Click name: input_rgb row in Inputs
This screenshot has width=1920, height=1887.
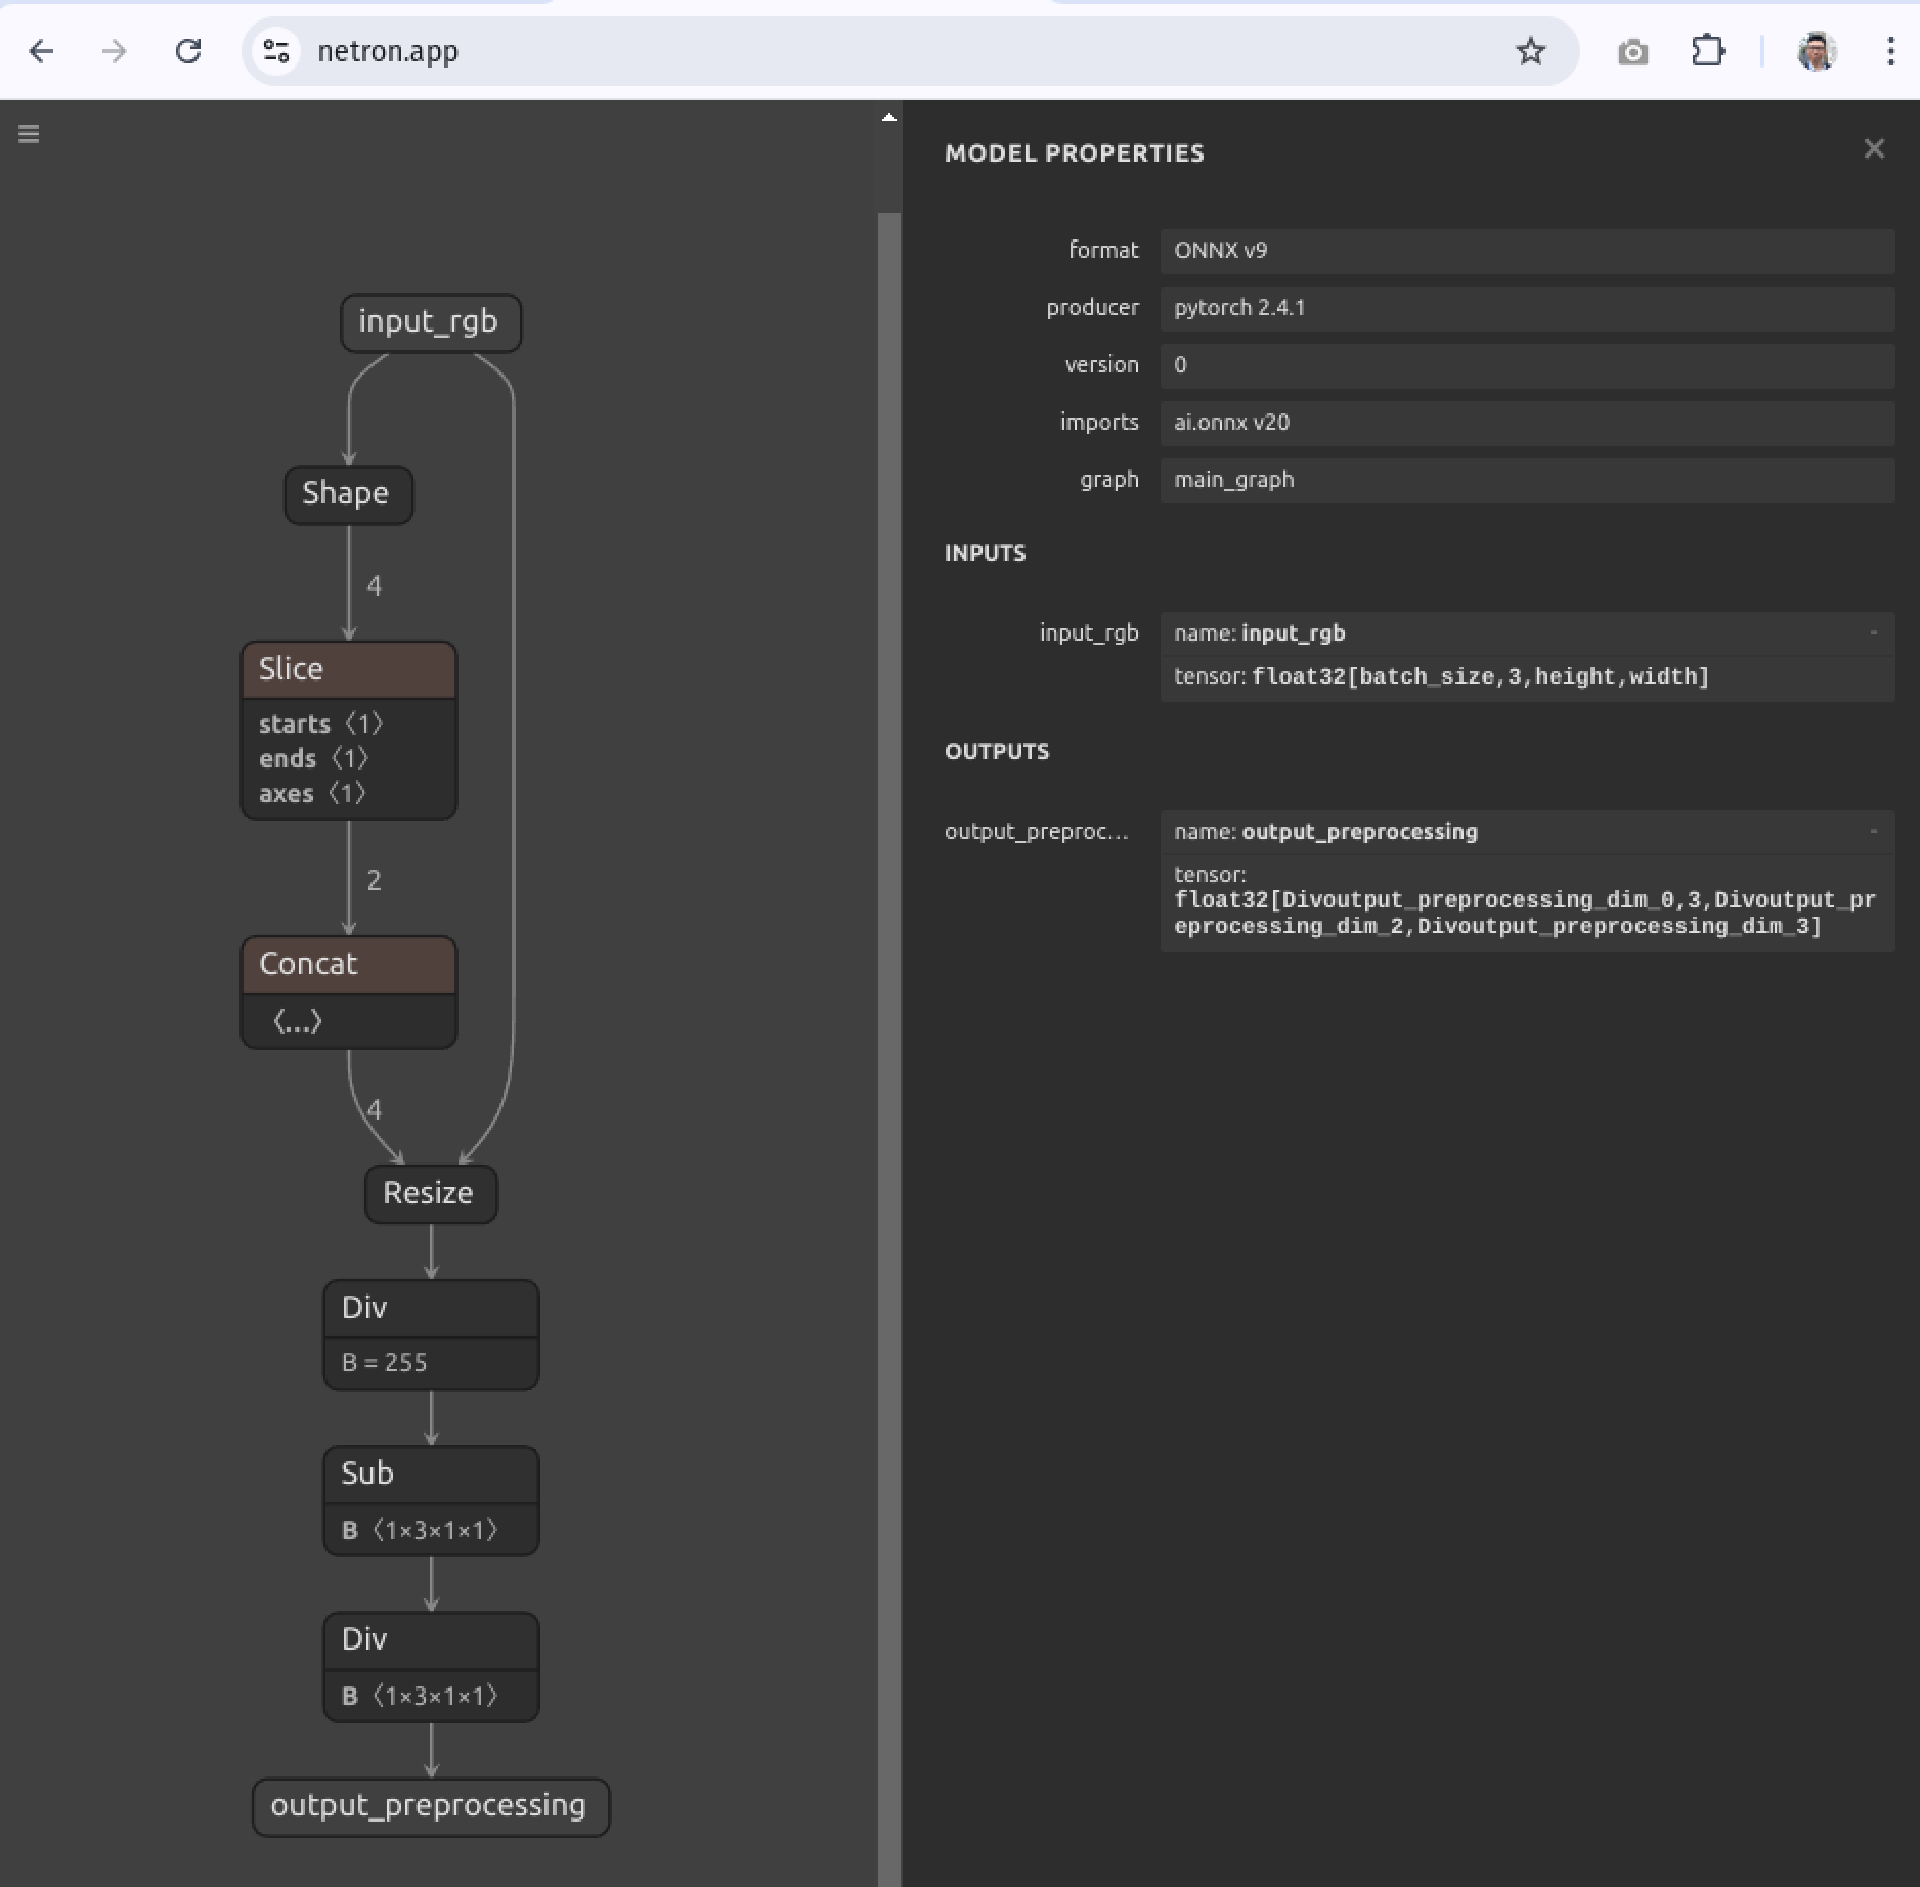click(1527, 633)
